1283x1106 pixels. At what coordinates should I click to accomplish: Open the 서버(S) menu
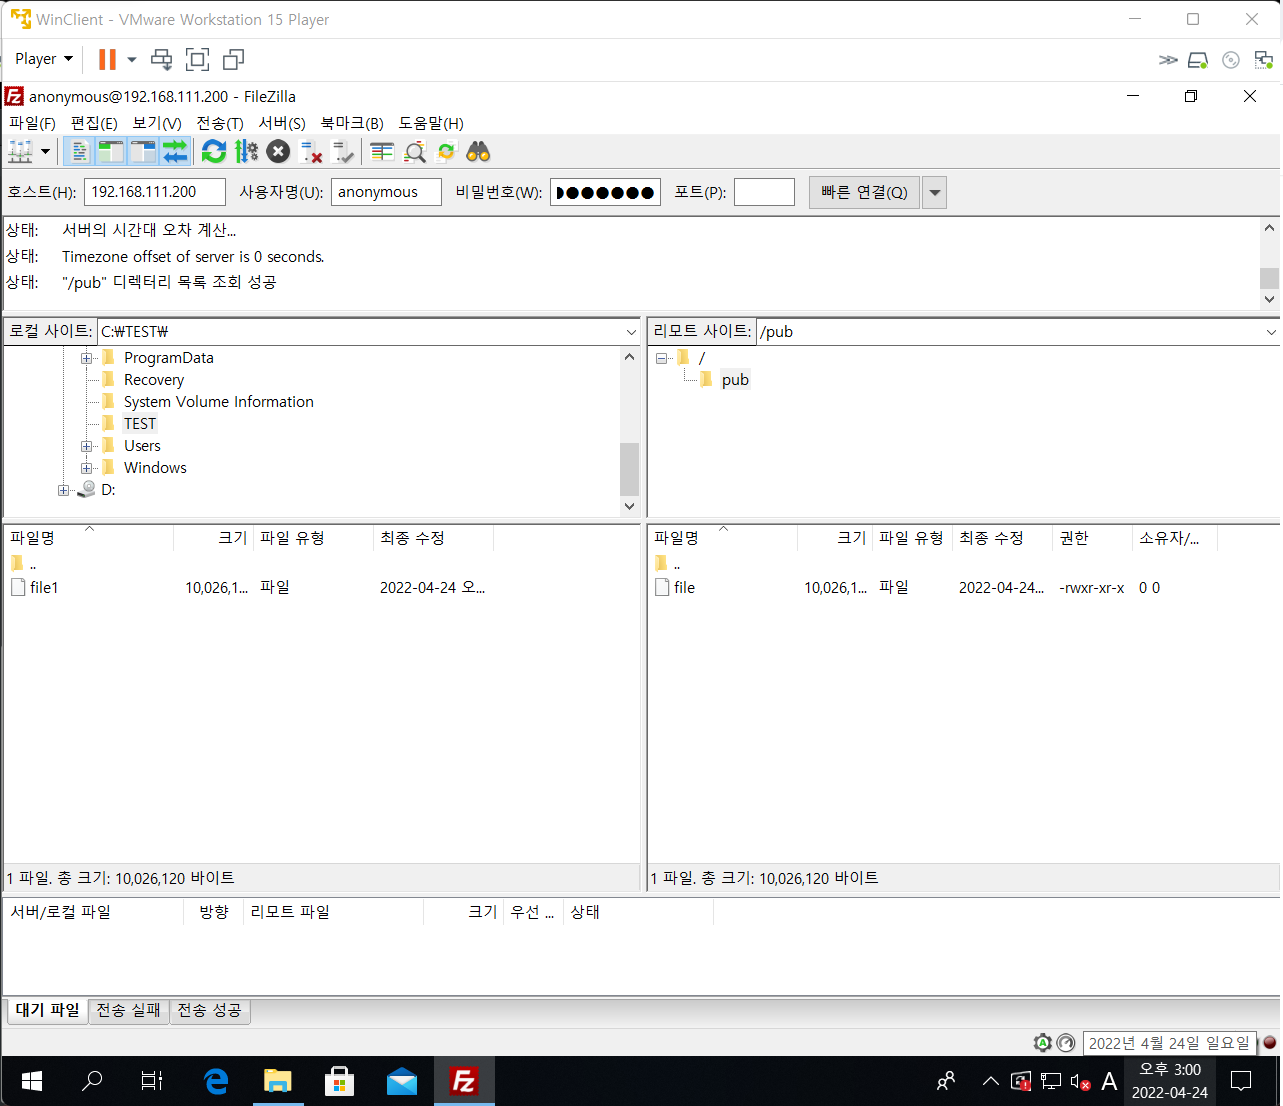tap(282, 123)
